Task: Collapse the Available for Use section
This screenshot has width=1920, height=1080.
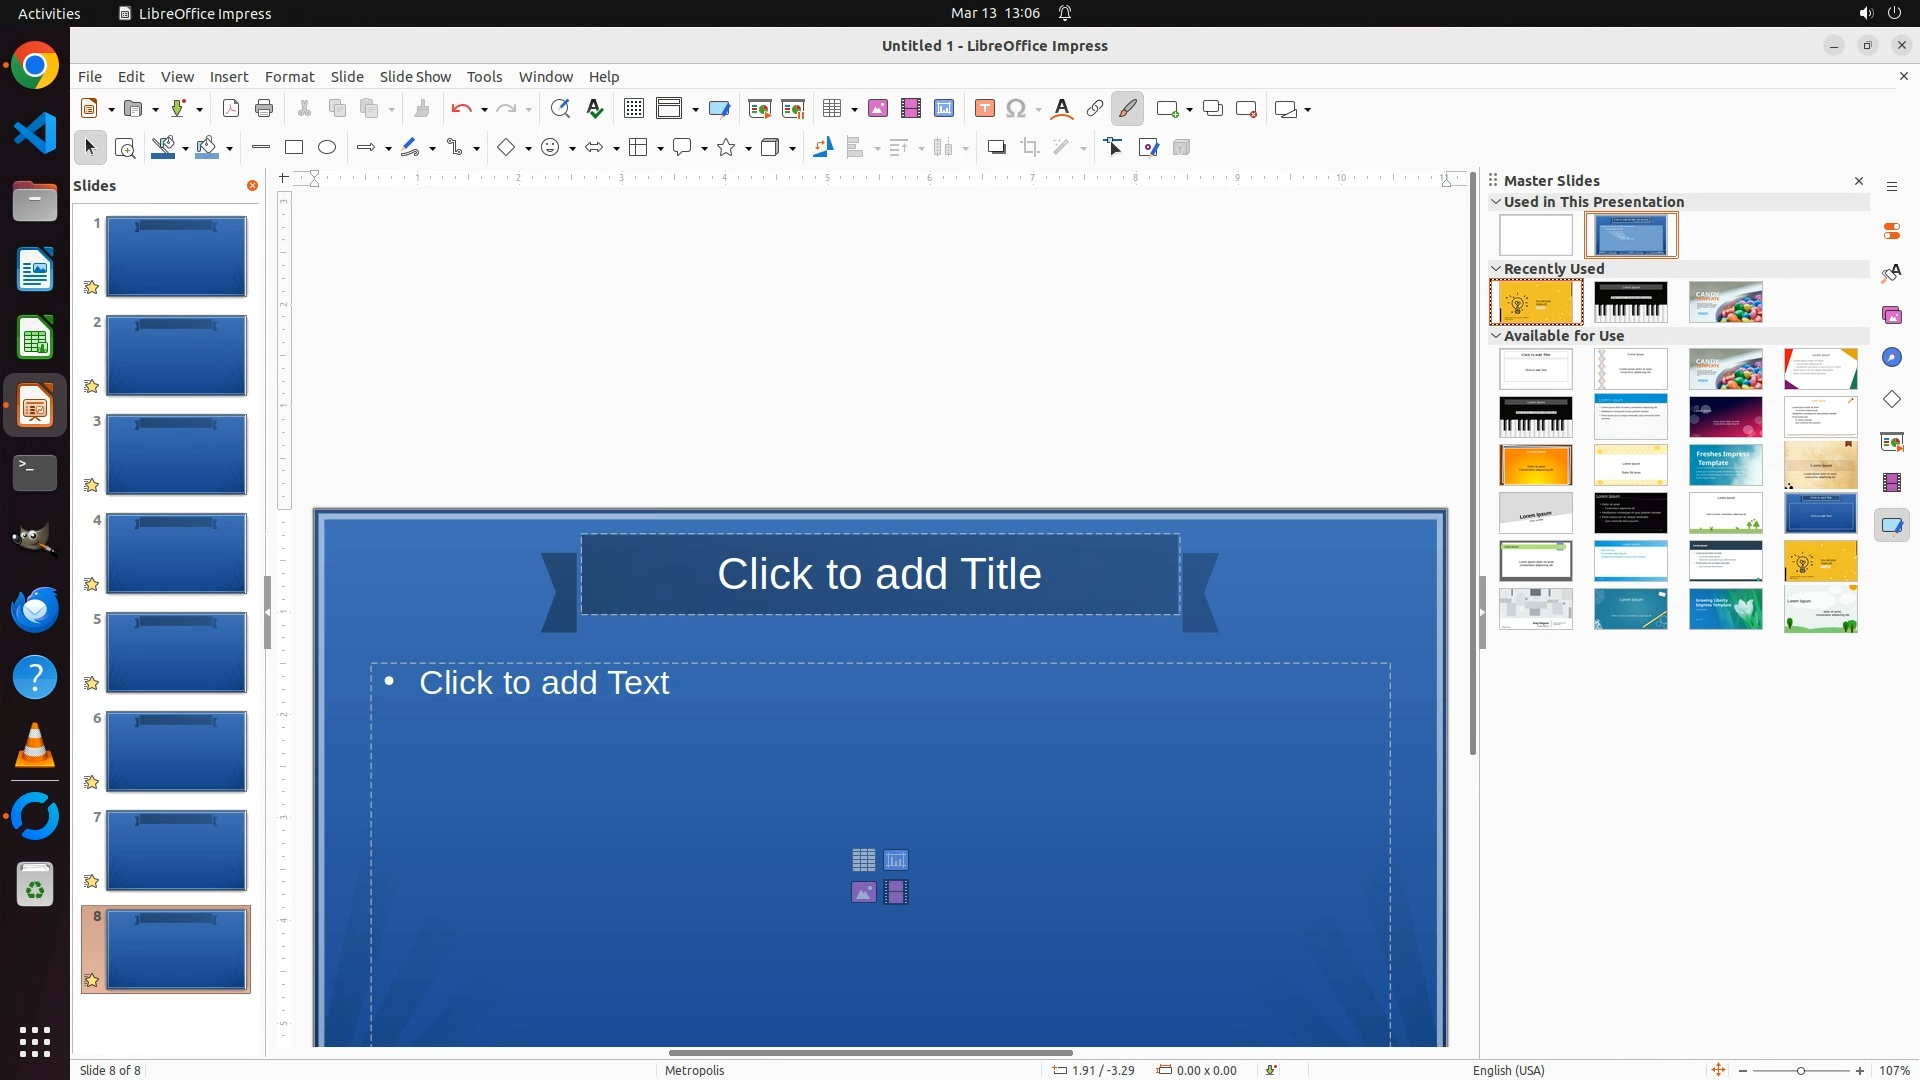Action: [x=1497, y=336]
